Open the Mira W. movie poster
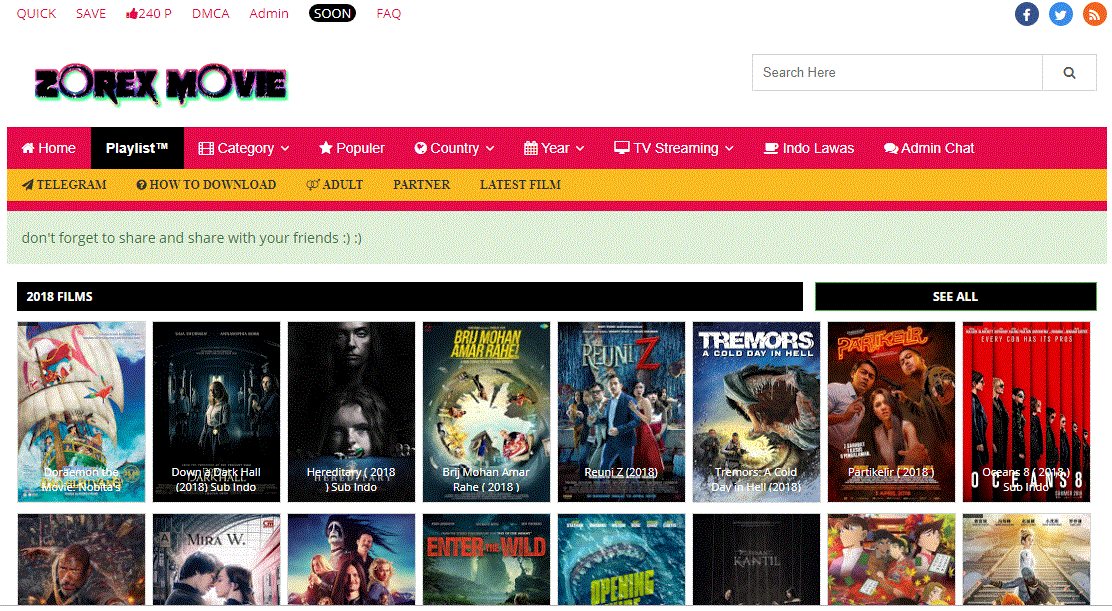 [x=216, y=559]
